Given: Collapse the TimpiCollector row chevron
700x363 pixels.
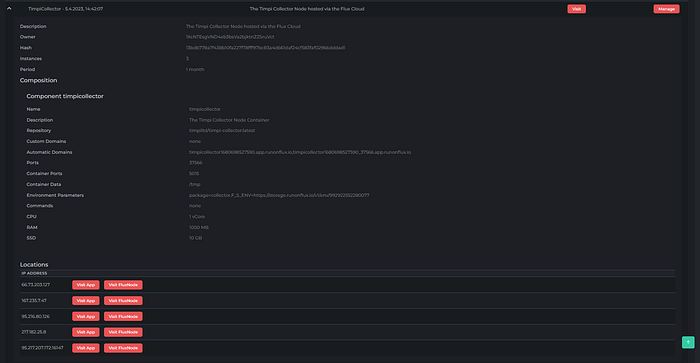Looking at the screenshot, I should click(9, 8).
